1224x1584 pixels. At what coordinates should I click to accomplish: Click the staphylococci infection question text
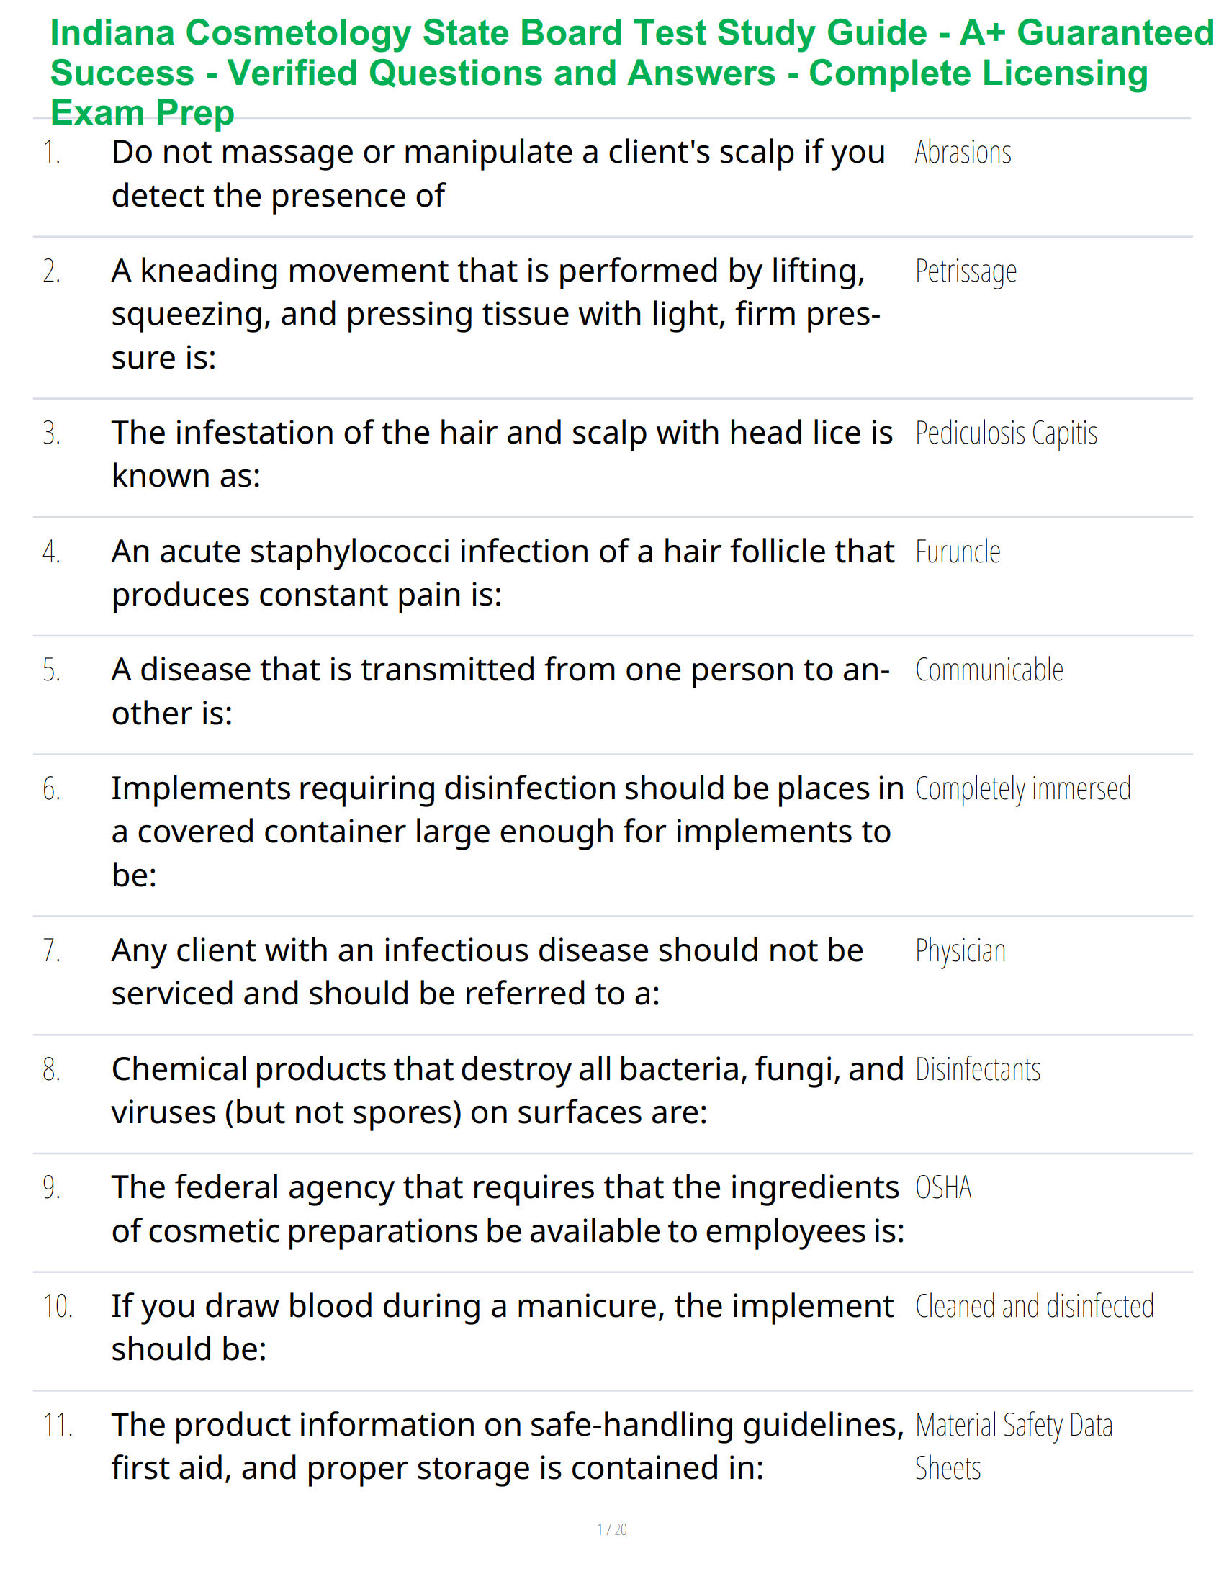tap(502, 573)
